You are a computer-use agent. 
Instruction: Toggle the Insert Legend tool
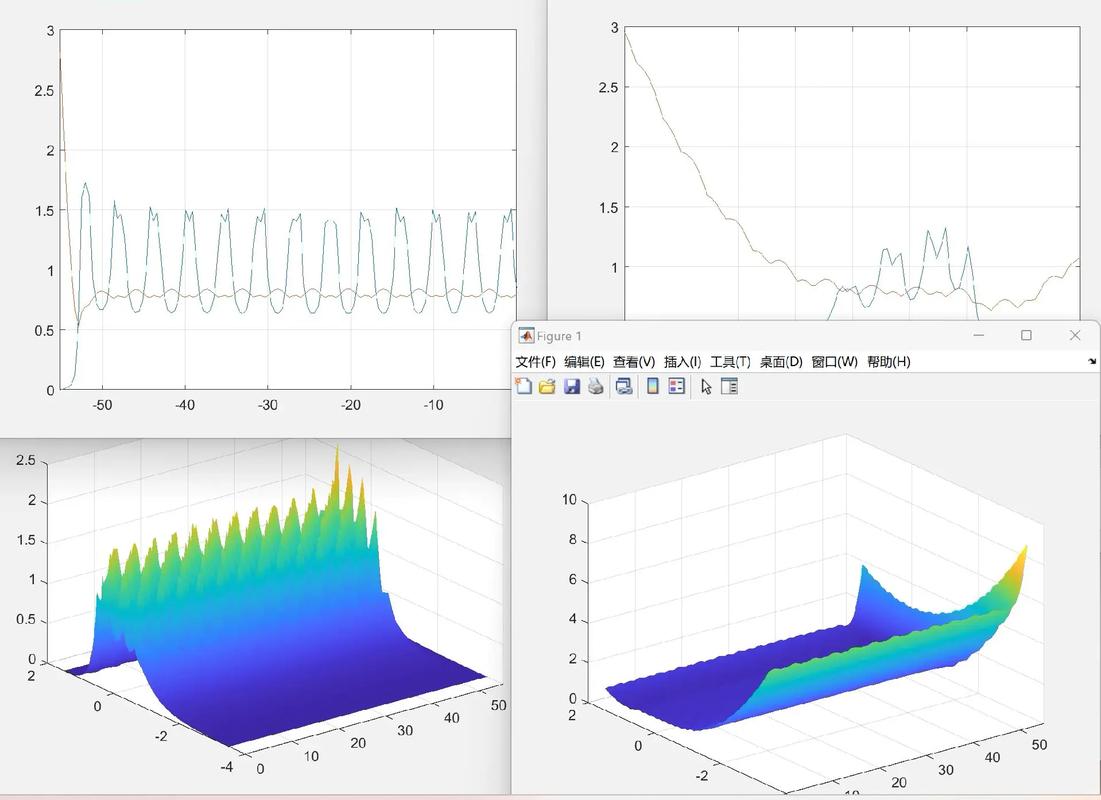tap(677, 386)
